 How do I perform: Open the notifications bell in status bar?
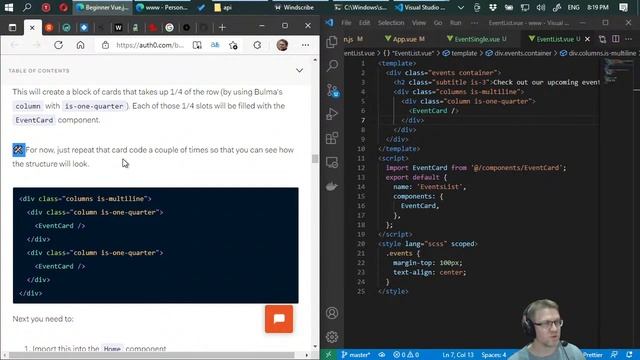(x=629, y=355)
